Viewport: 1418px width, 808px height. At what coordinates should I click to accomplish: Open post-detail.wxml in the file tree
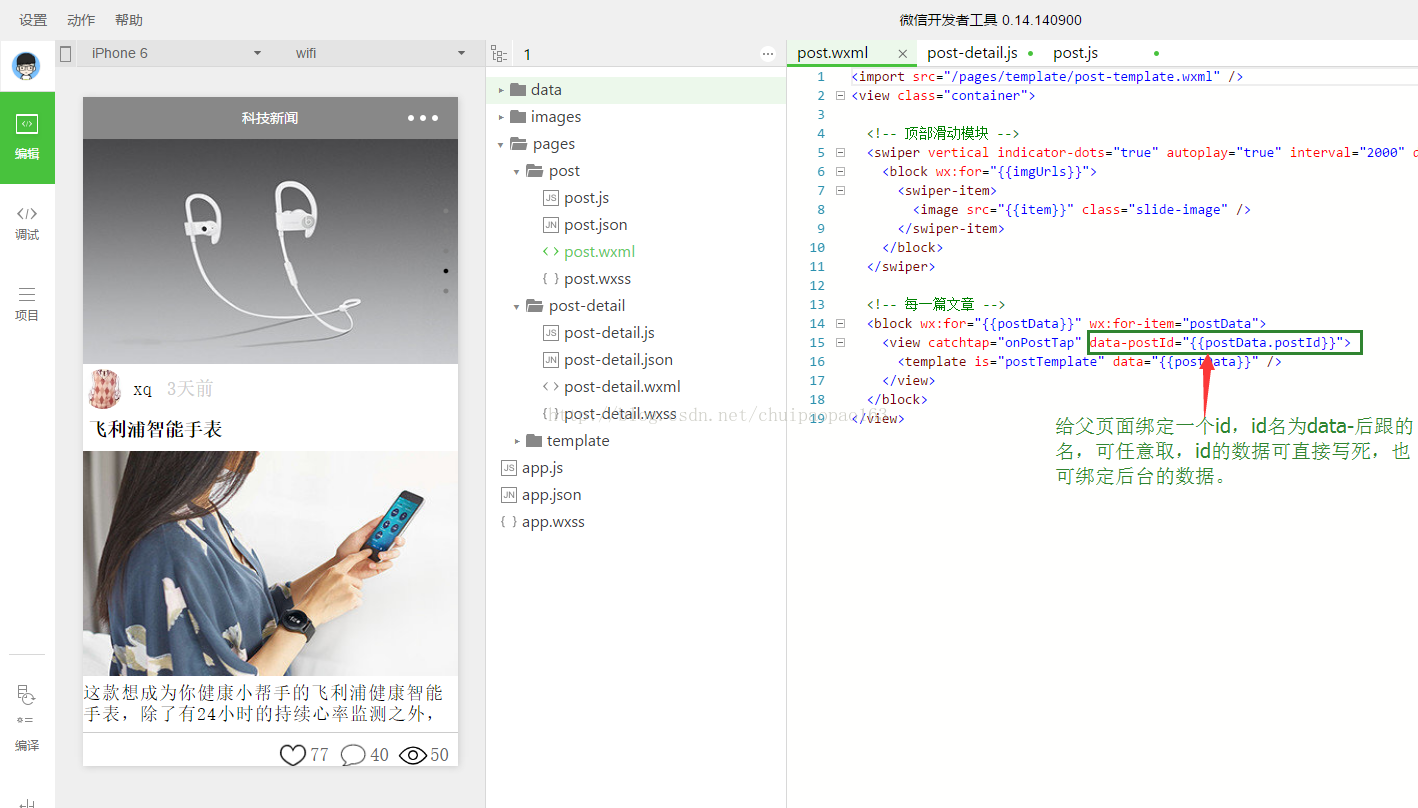tap(622, 387)
